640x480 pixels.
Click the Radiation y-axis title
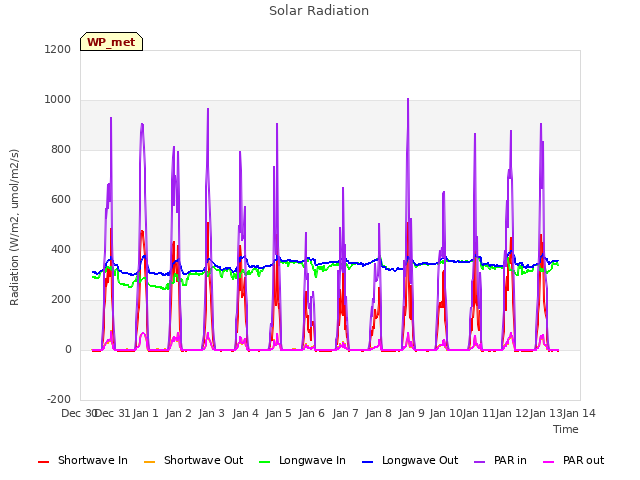point(14,227)
